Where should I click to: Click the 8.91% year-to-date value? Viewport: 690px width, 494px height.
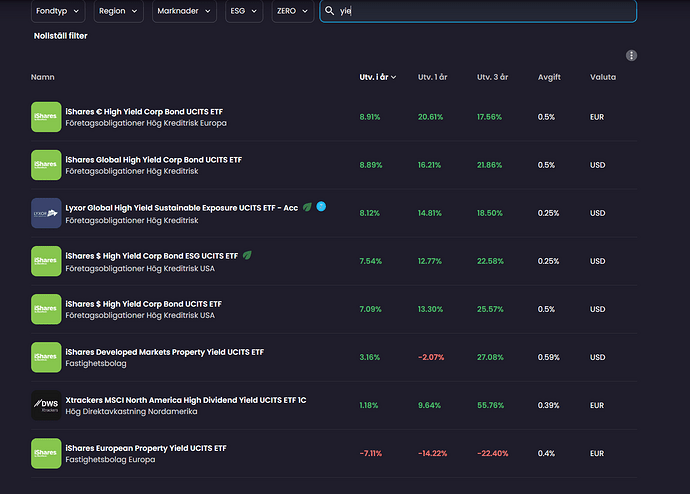point(370,117)
